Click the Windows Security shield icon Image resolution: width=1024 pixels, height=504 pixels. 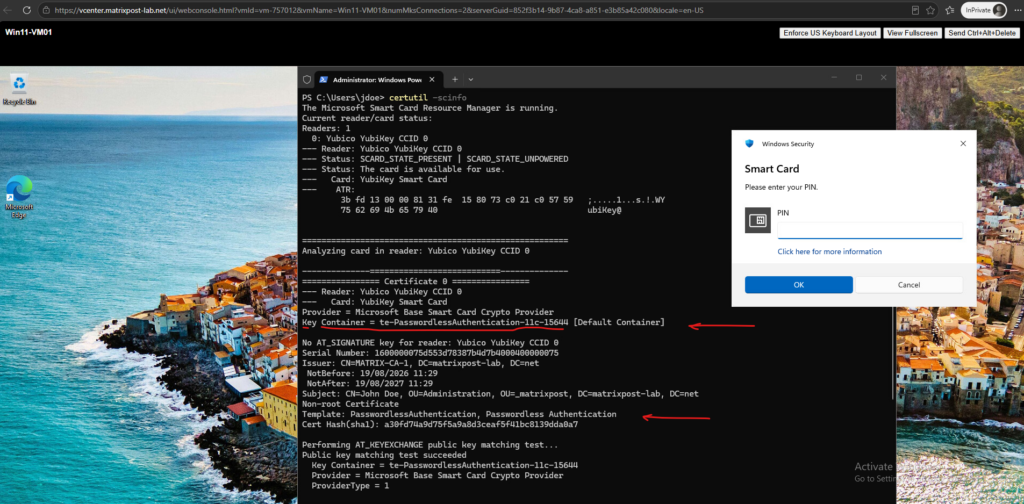click(749, 144)
